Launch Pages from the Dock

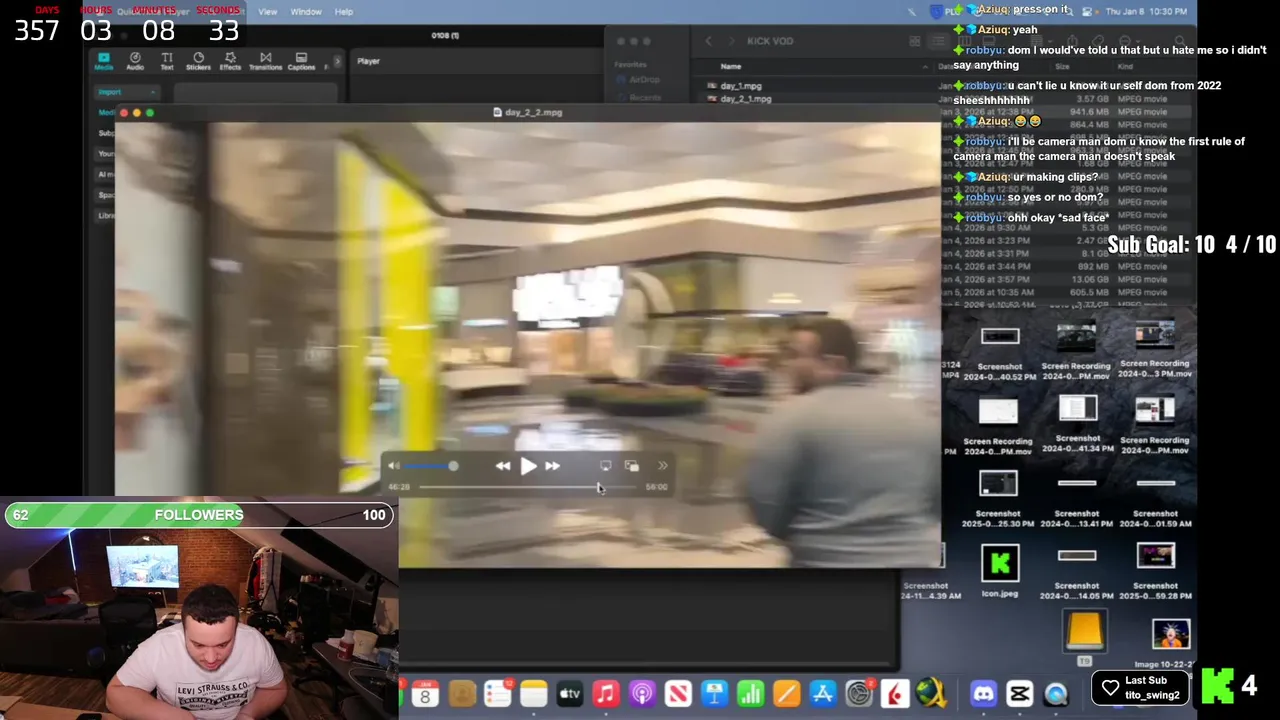[786, 693]
